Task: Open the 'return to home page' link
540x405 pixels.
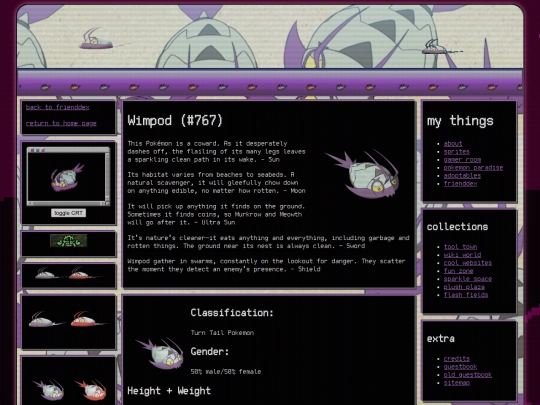Action: coord(61,123)
